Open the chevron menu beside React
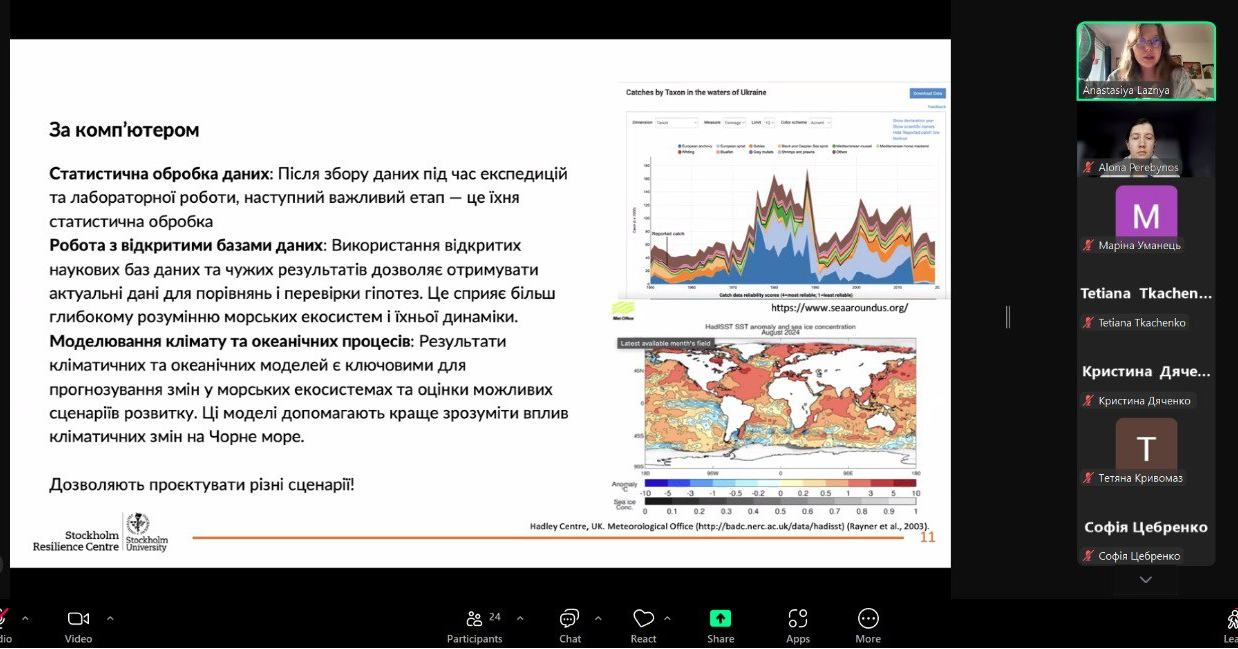Viewport: 1238px width, 649px height. point(667,618)
